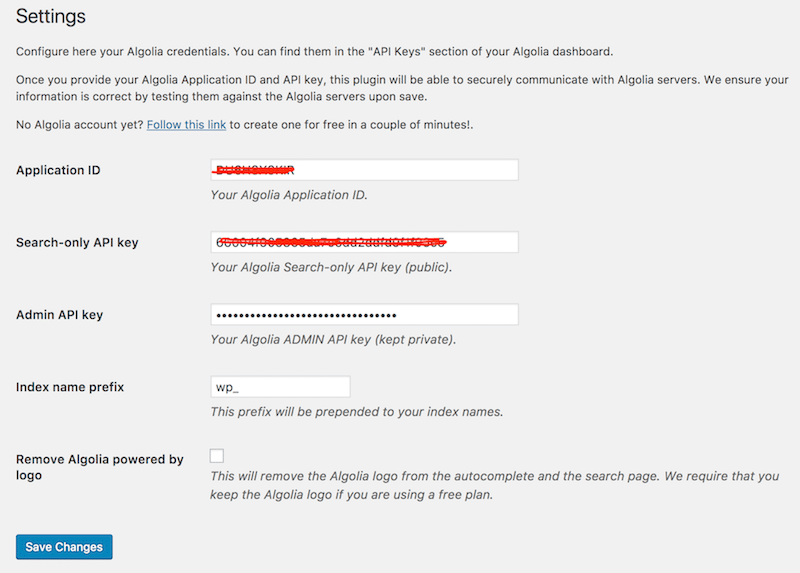The height and width of the screenshot is (573, 800).
Task: Click the "Index name prefix" label
Action: [x=70, y=387]
